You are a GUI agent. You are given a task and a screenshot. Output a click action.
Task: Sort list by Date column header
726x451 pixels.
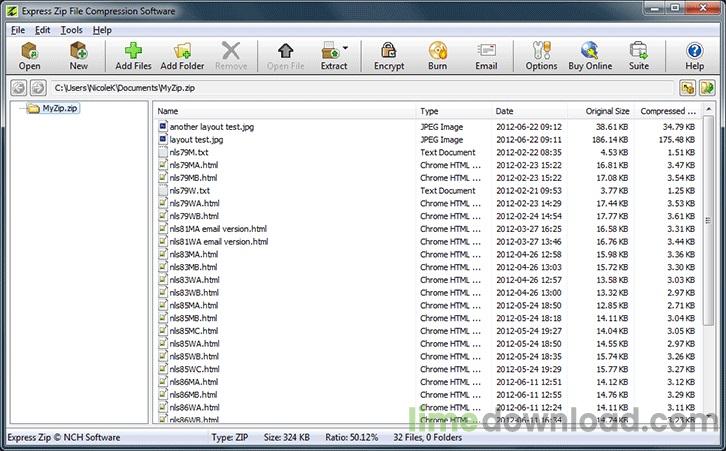point(529,111)
